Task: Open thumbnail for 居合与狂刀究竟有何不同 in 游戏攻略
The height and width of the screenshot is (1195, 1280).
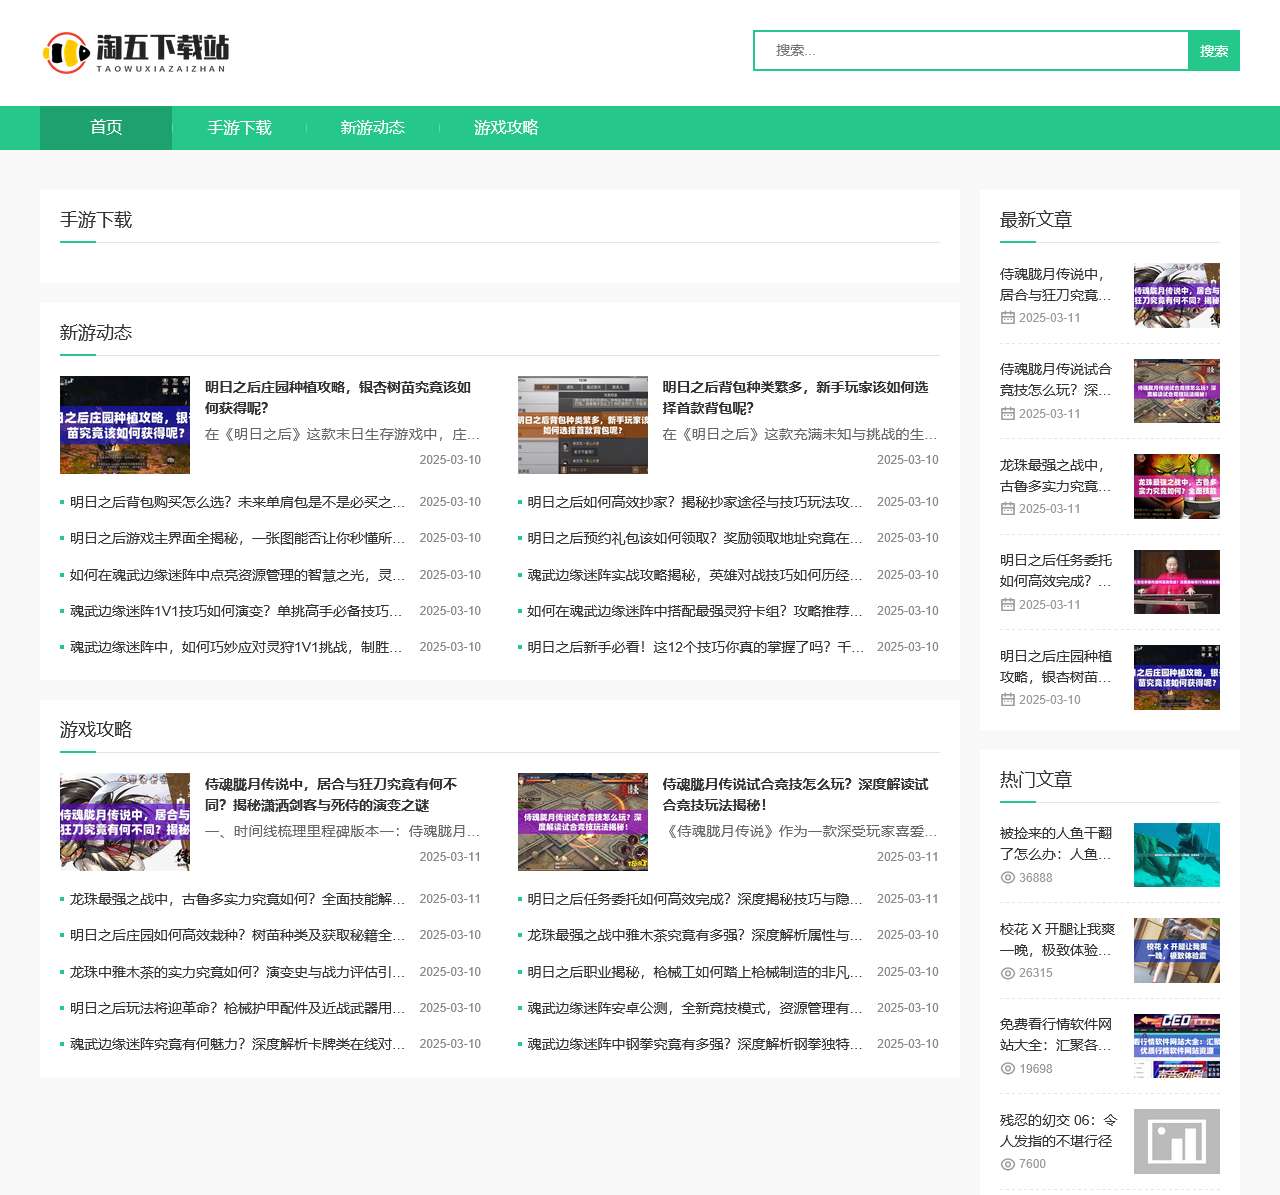Action: click(125, 822)
